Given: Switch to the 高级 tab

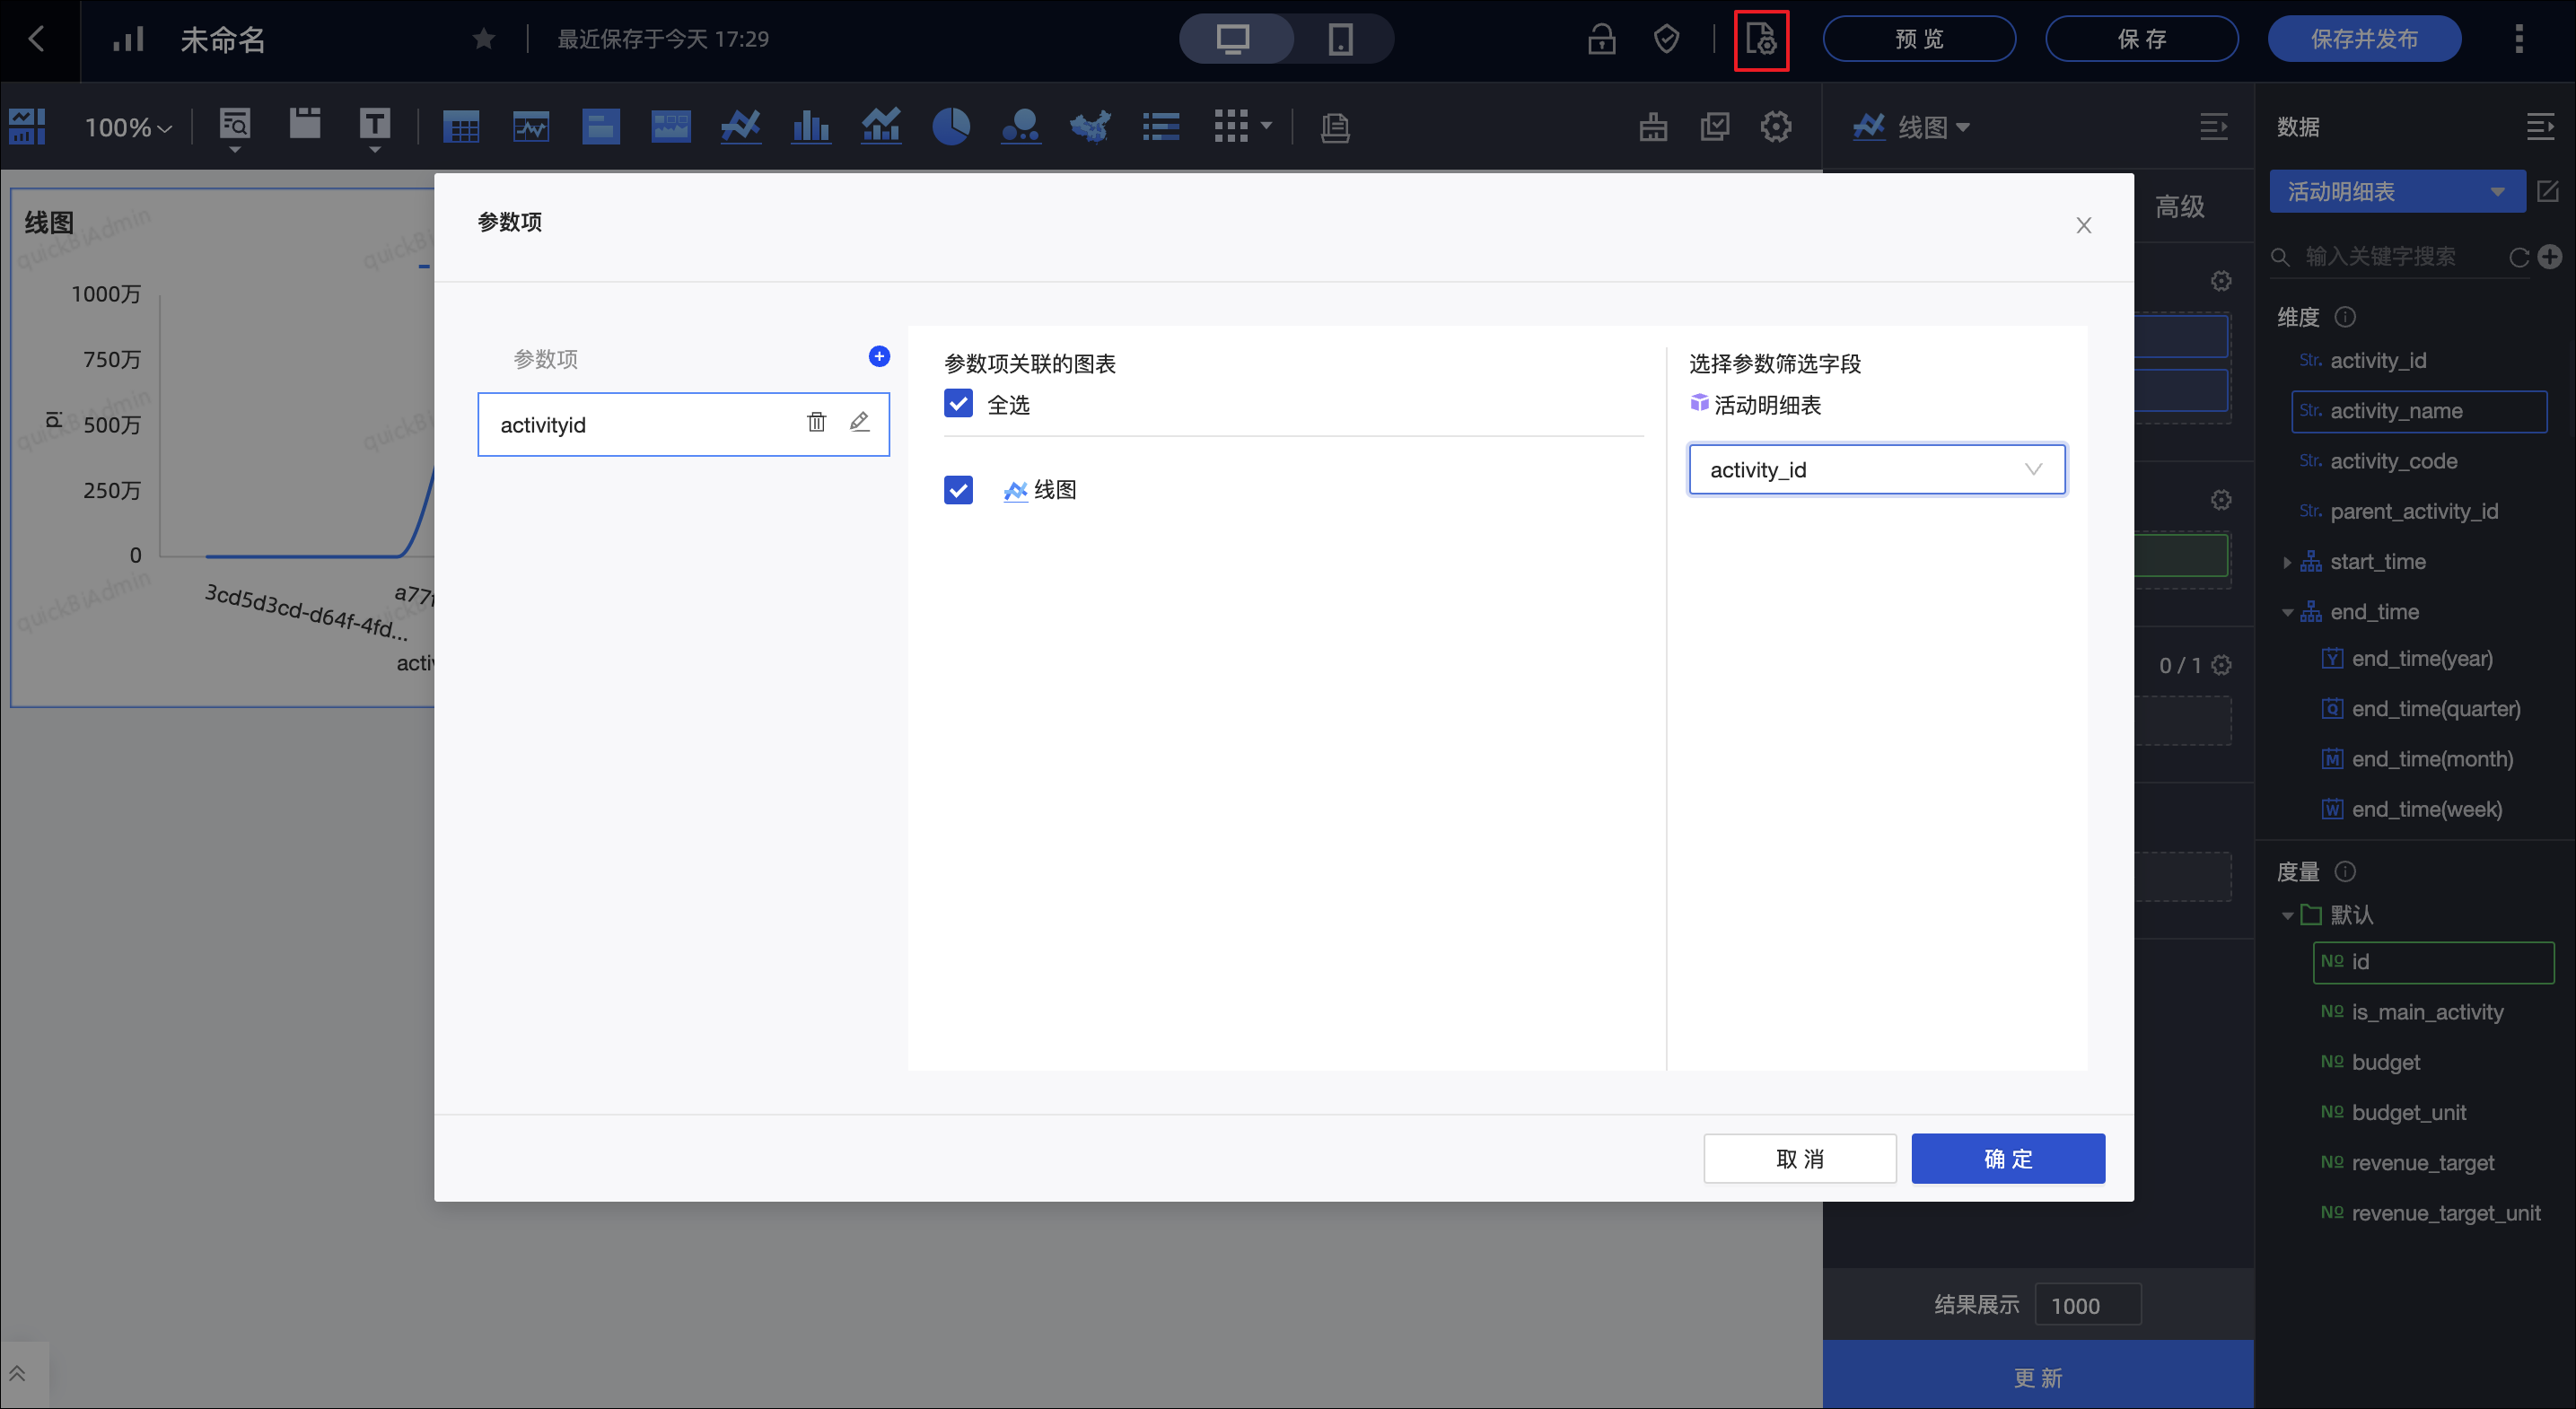Looking at the screenshot, I should (2179, 207).
